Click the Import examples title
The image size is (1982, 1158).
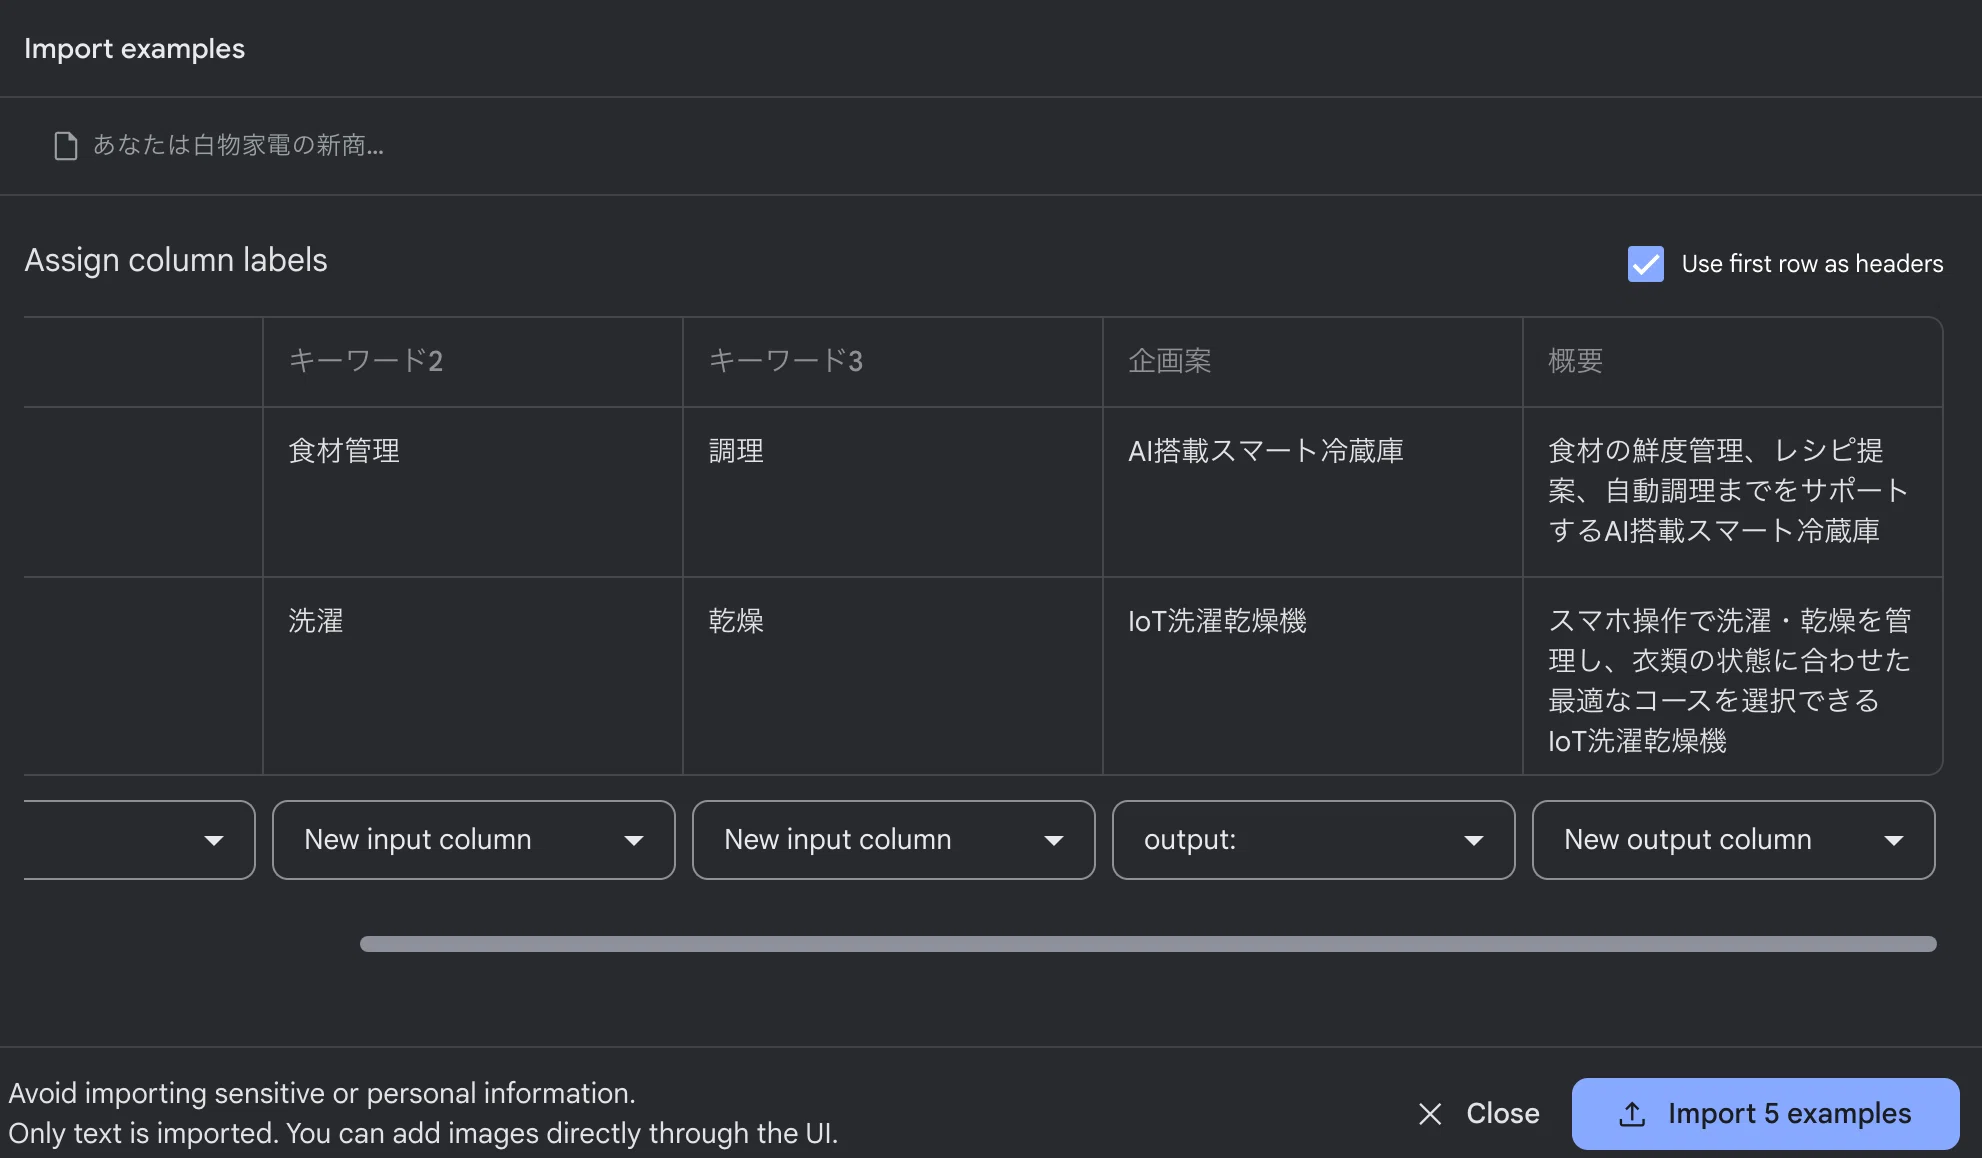point(135,49)
